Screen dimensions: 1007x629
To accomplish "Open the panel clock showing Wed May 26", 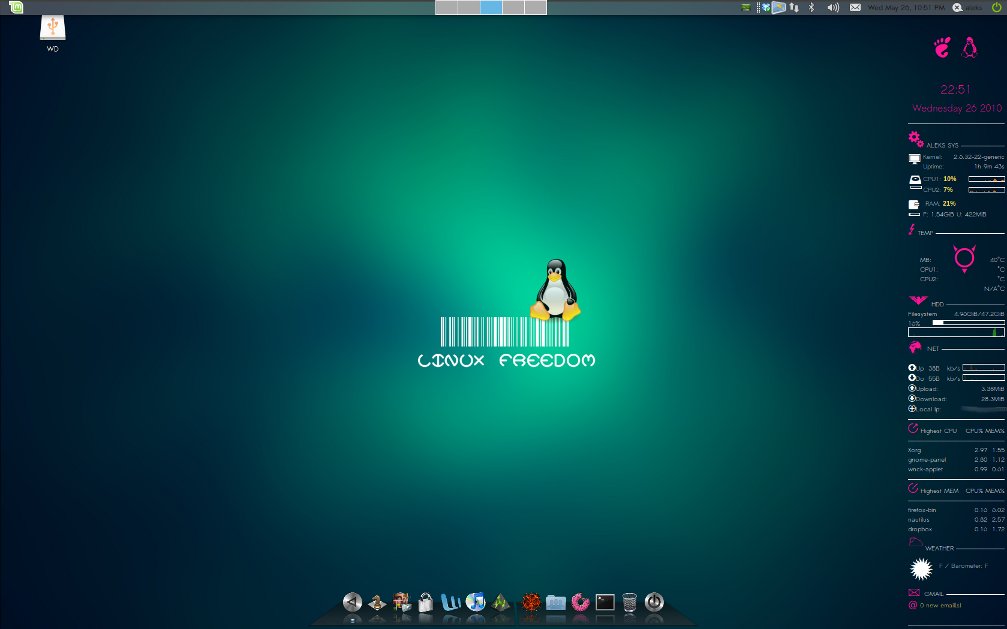I will 906,8.
